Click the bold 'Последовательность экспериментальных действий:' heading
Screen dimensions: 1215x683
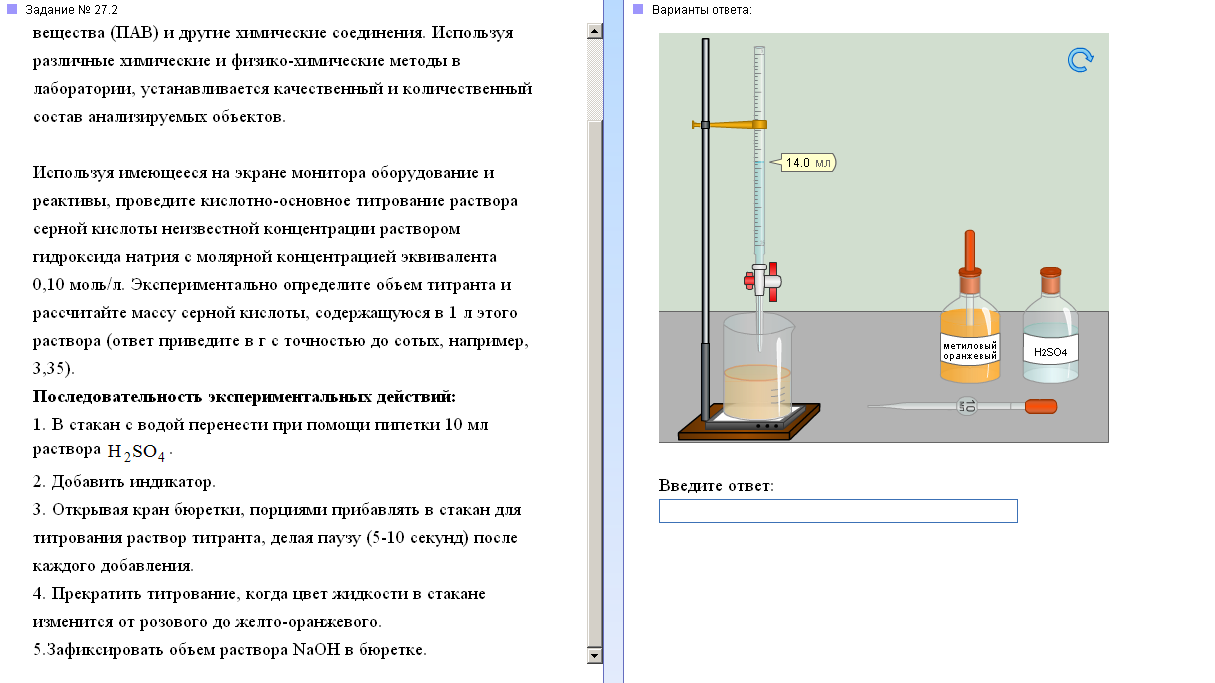click(244, 396)
